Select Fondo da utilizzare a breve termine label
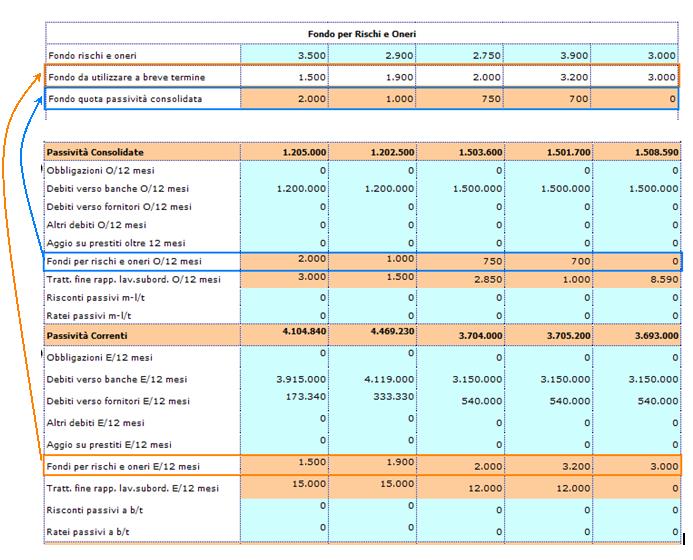Image resolution: width=693 pixels, height=560 pixels. 126,77
